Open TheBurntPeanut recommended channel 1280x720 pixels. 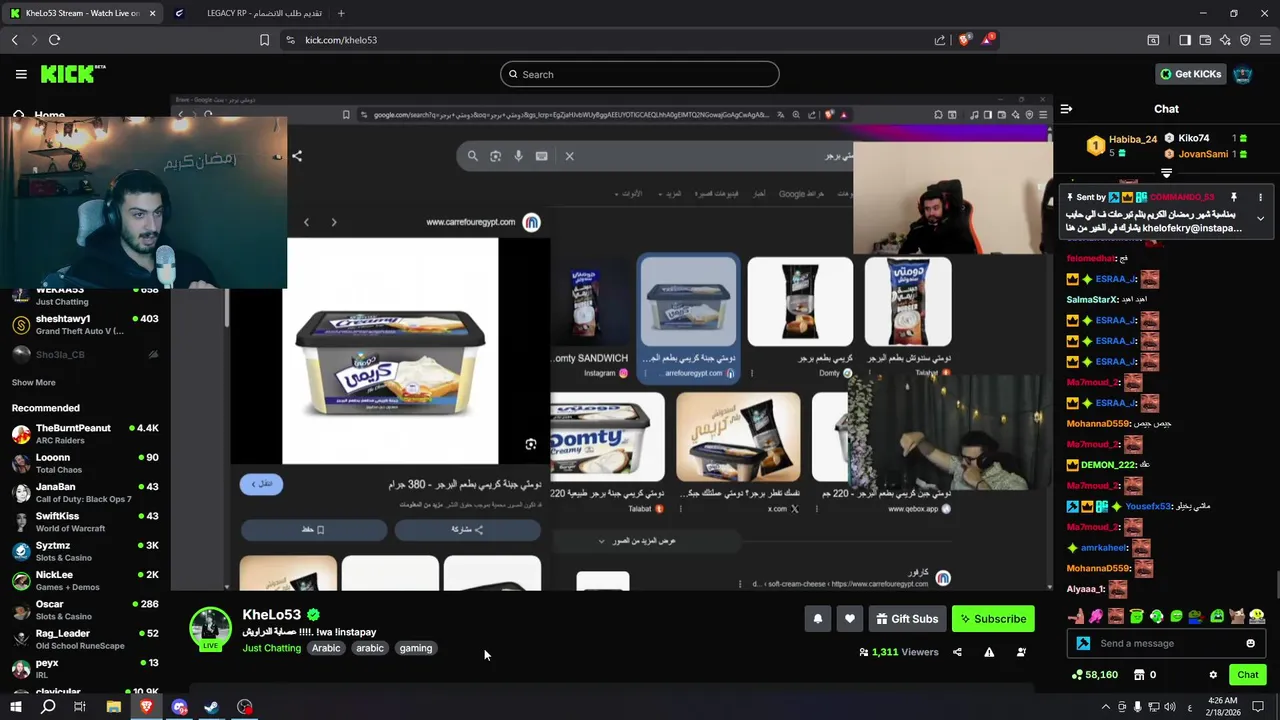[x=84, y=434]
